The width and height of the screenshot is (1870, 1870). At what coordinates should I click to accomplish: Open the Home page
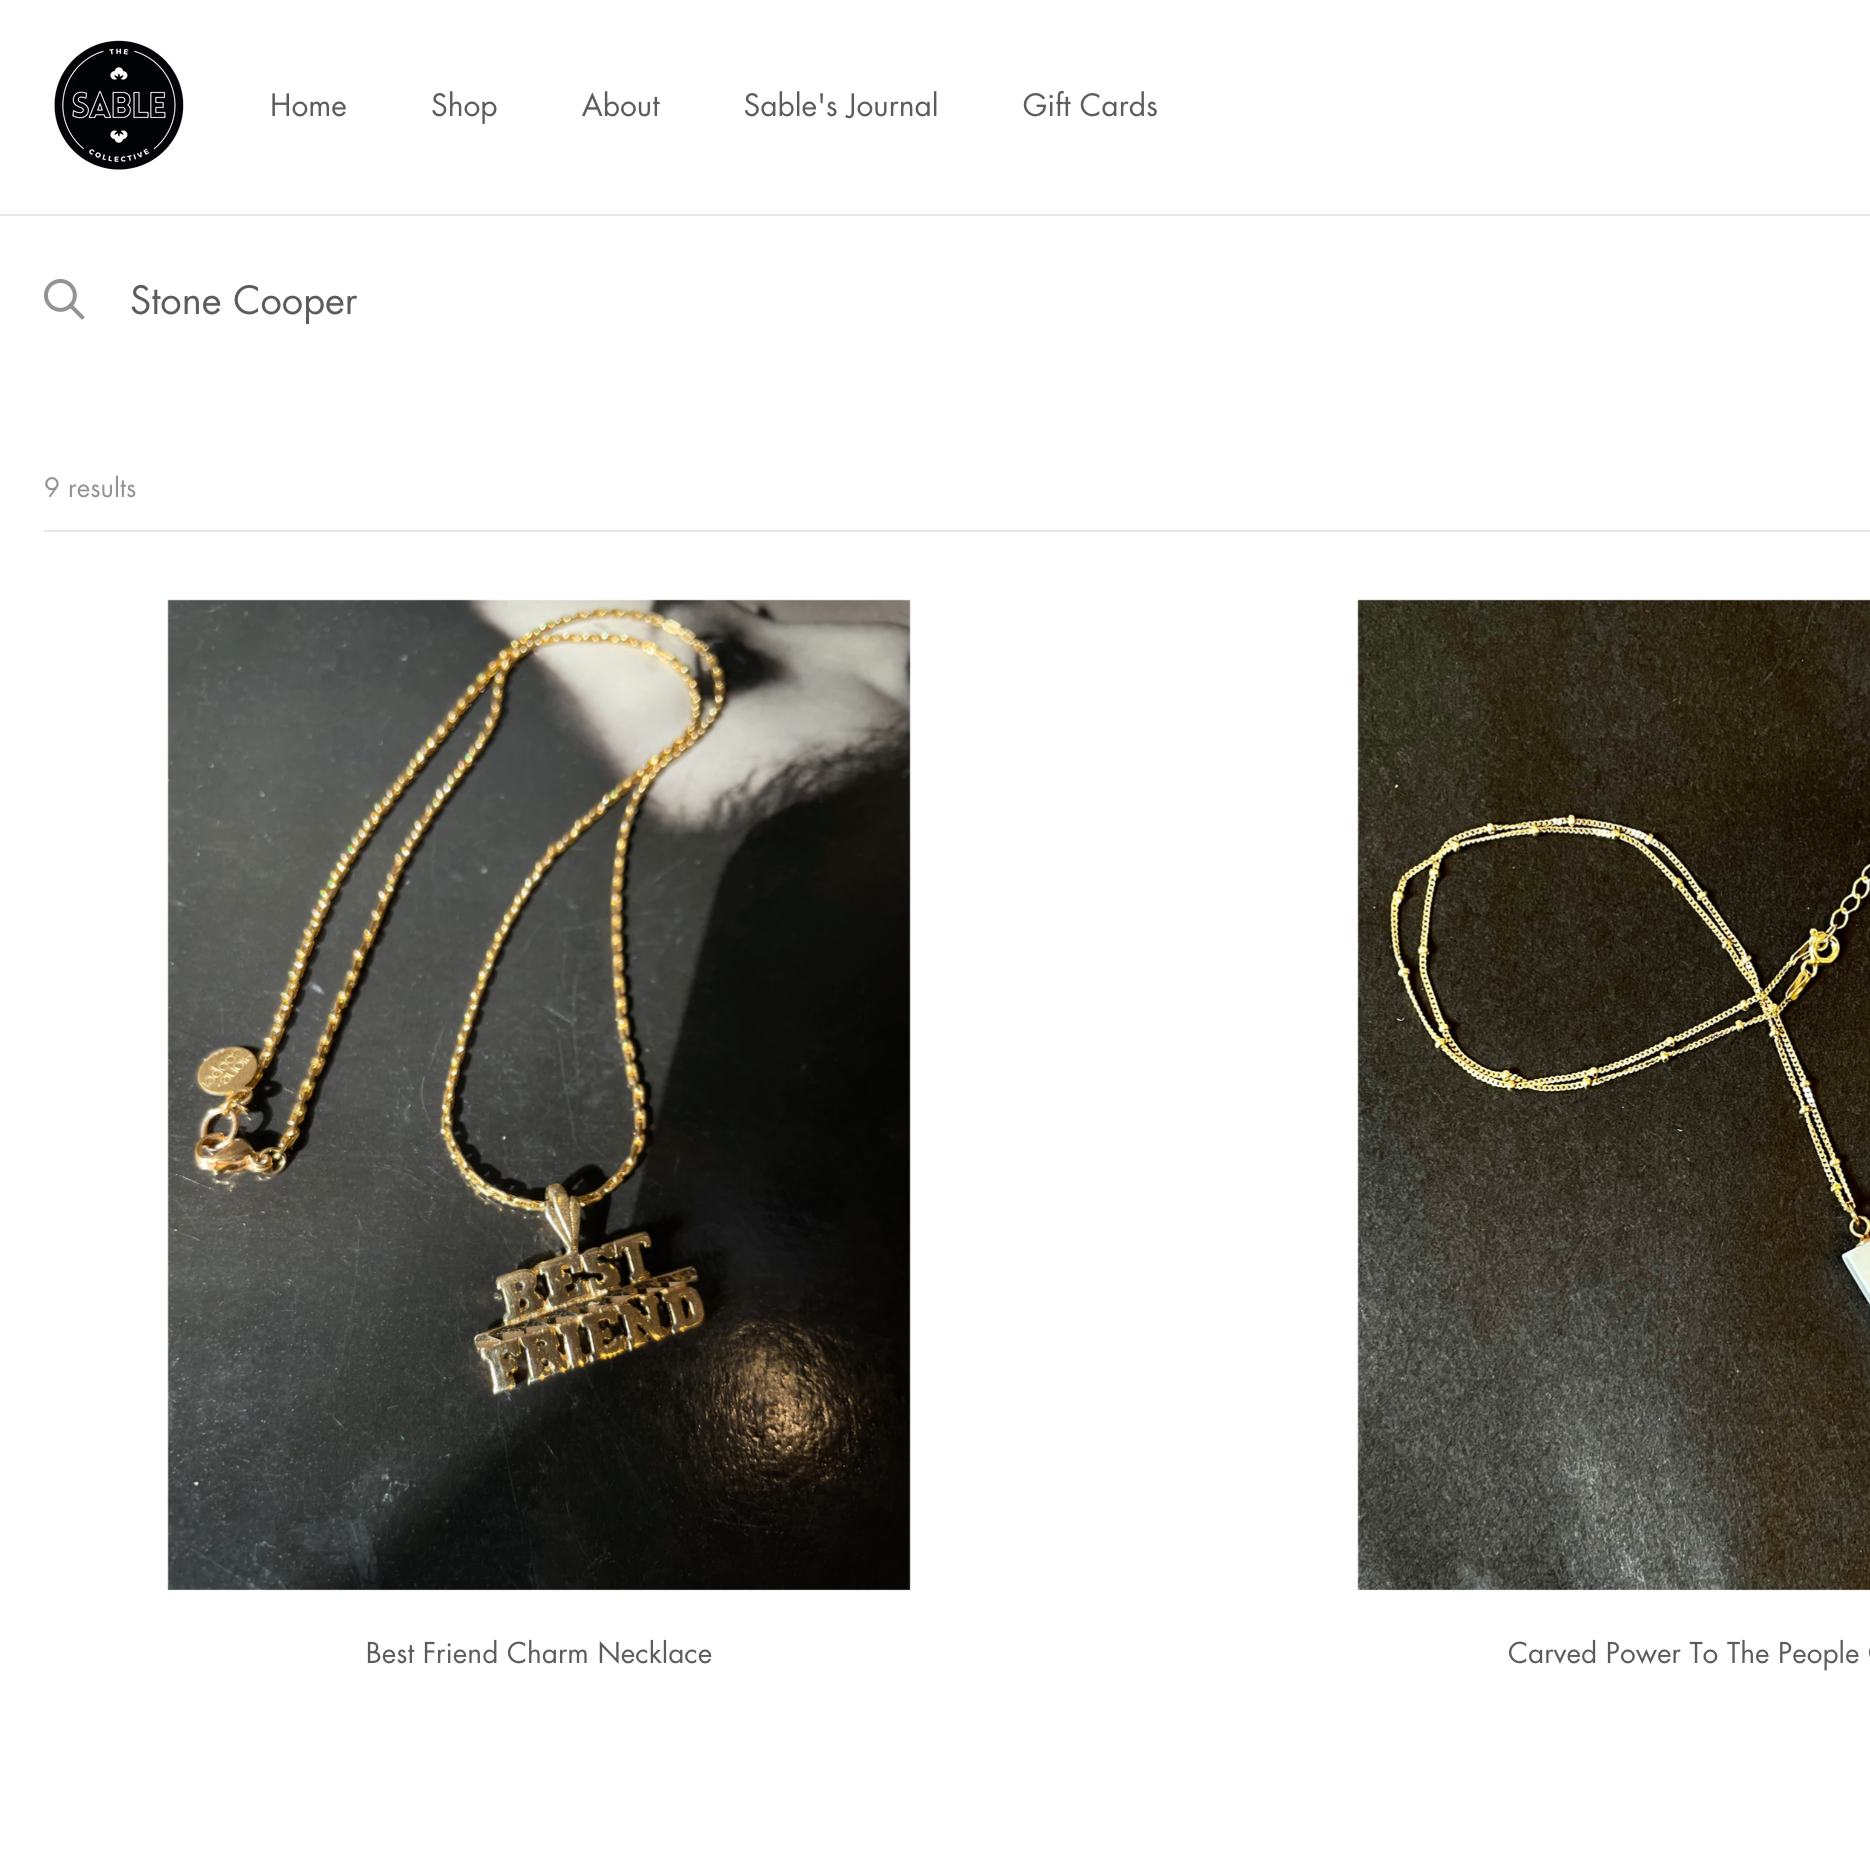pos(308,105)
